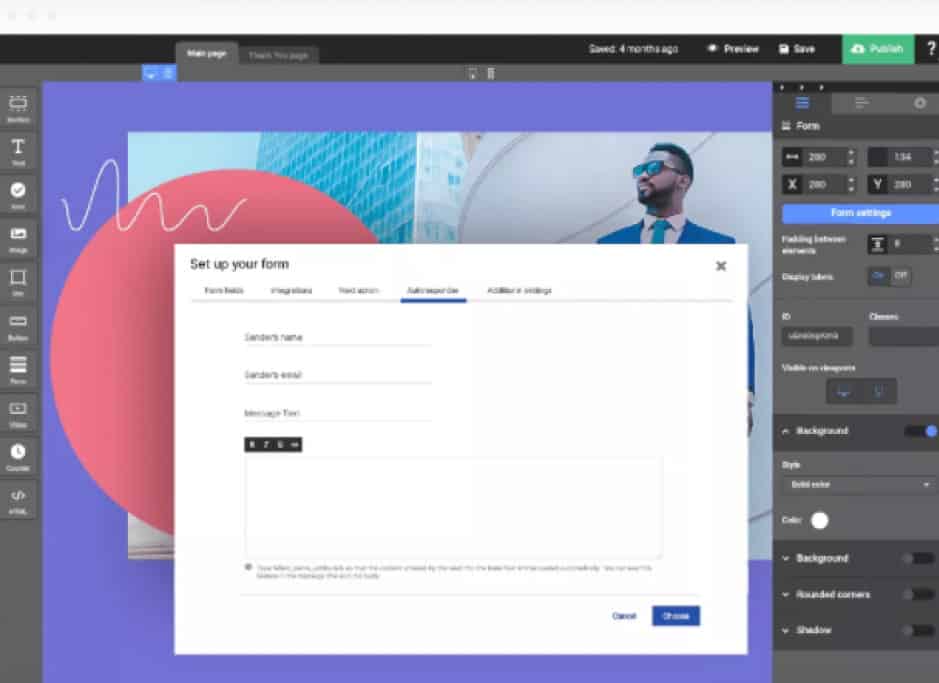
Task: Click the ID input field
Action: pos(814,336)
